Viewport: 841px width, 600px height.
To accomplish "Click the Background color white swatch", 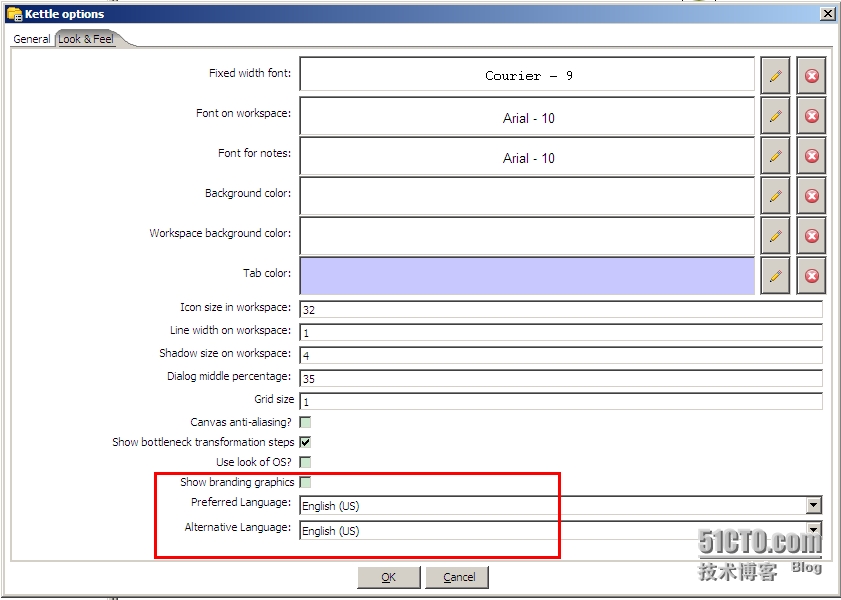I will (x=527, y=196).
